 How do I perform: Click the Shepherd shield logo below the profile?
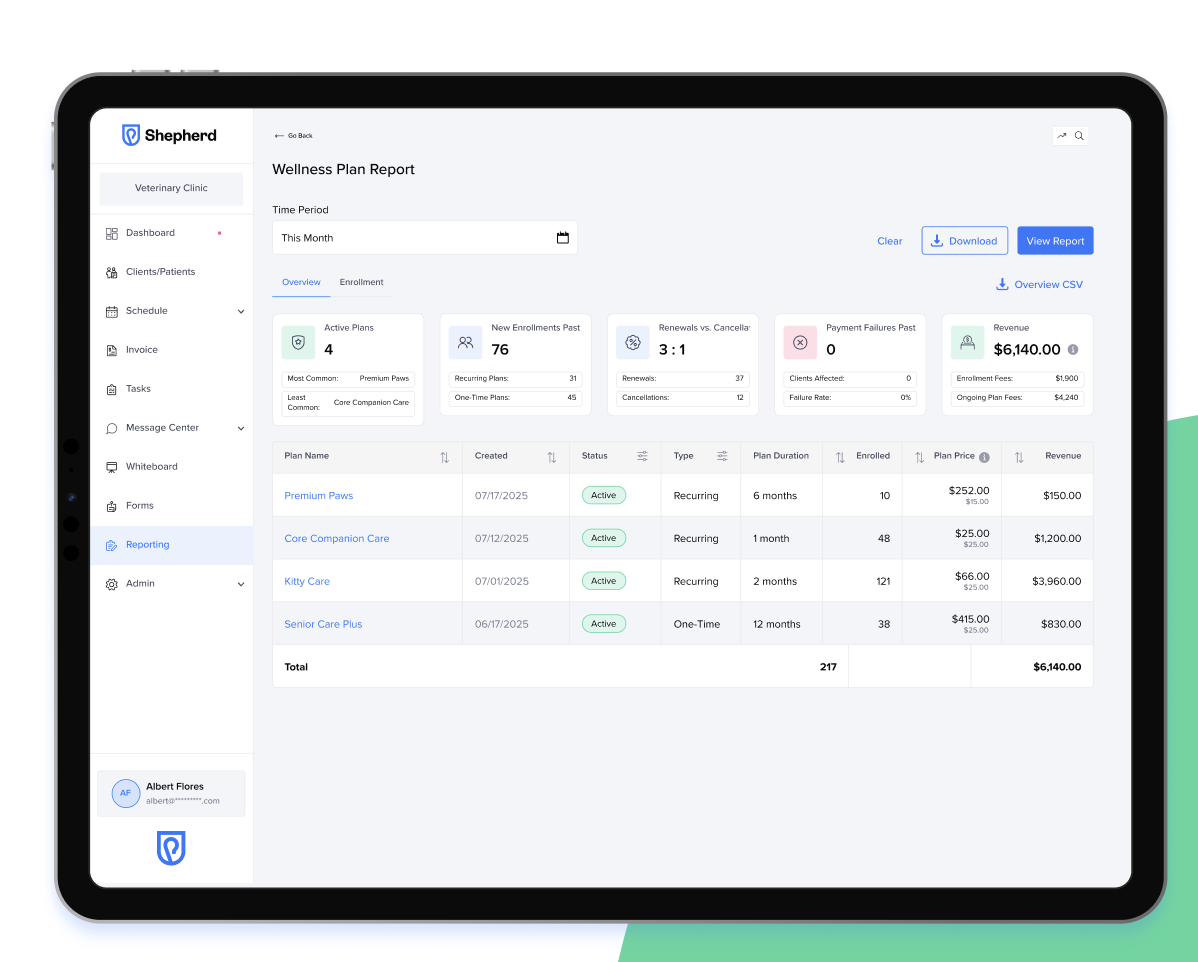pyautogui.click(x=171, y=847)
